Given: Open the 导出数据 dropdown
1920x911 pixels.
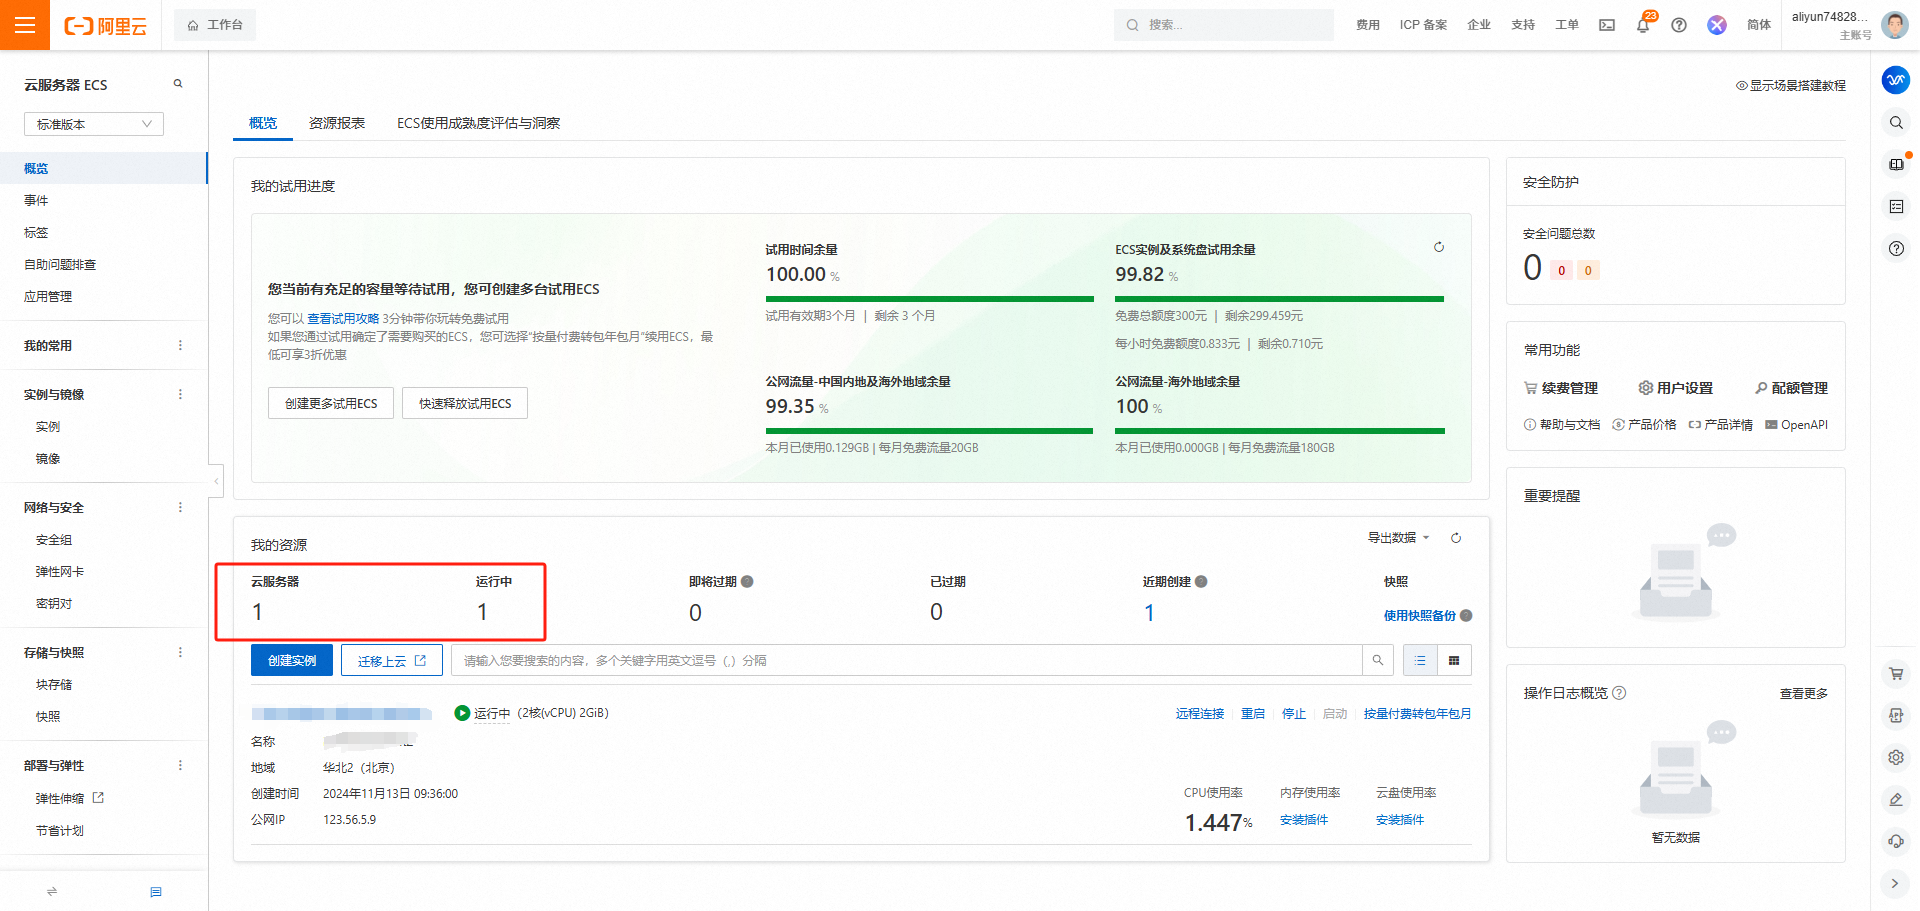Looking at the screenshot, I should click(1398, 537).
